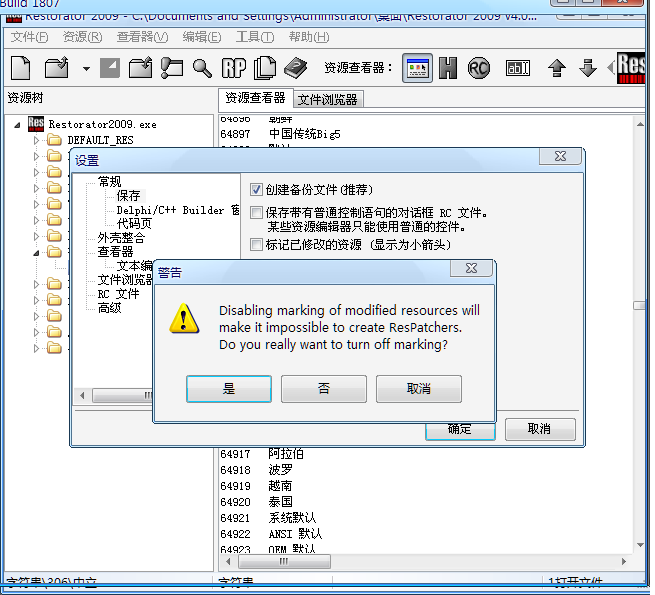Click the down arrow navigation icon
This screenshot has height=595, width=655.
click(588, 68)
